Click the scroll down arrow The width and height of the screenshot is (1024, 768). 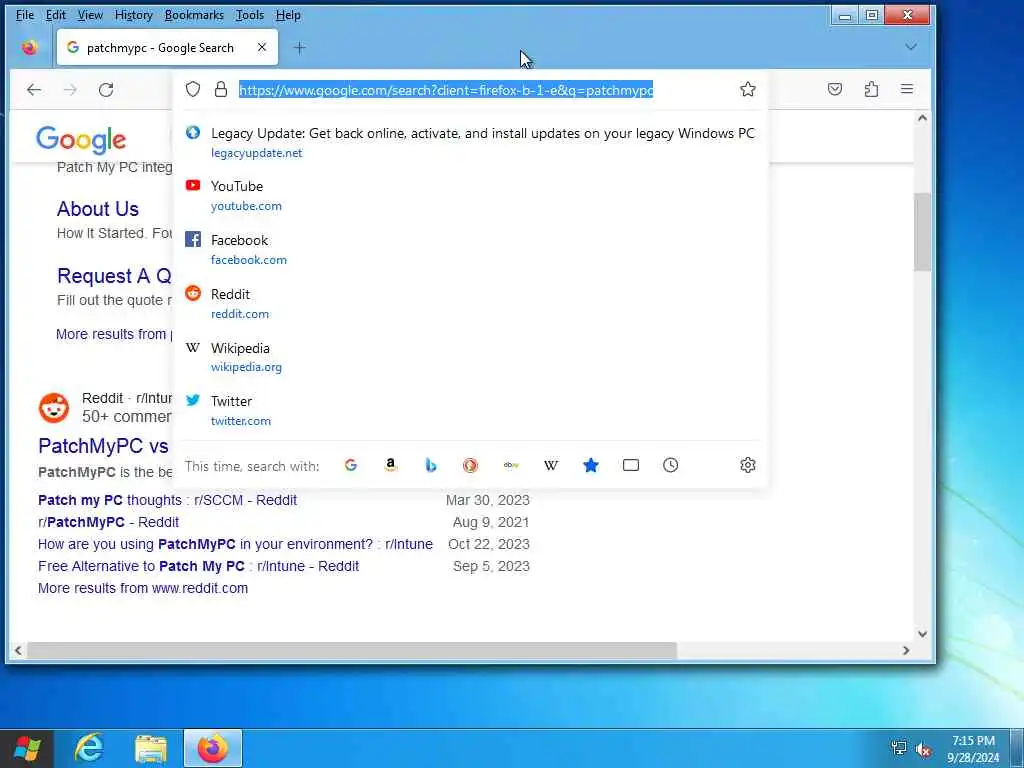click(922, 633)
